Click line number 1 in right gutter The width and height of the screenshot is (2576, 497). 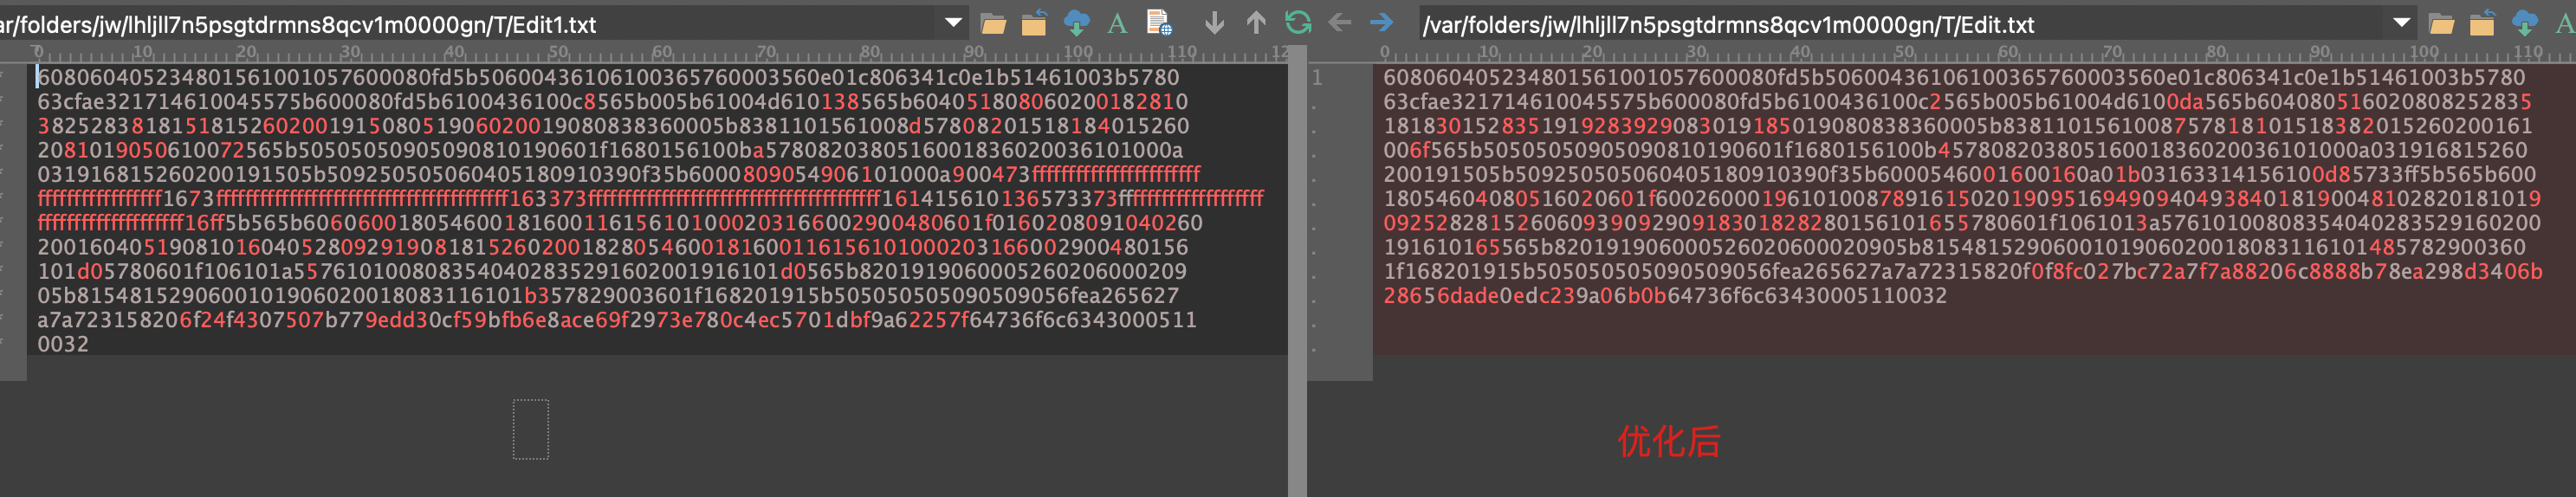click(x=1318, y=77)
